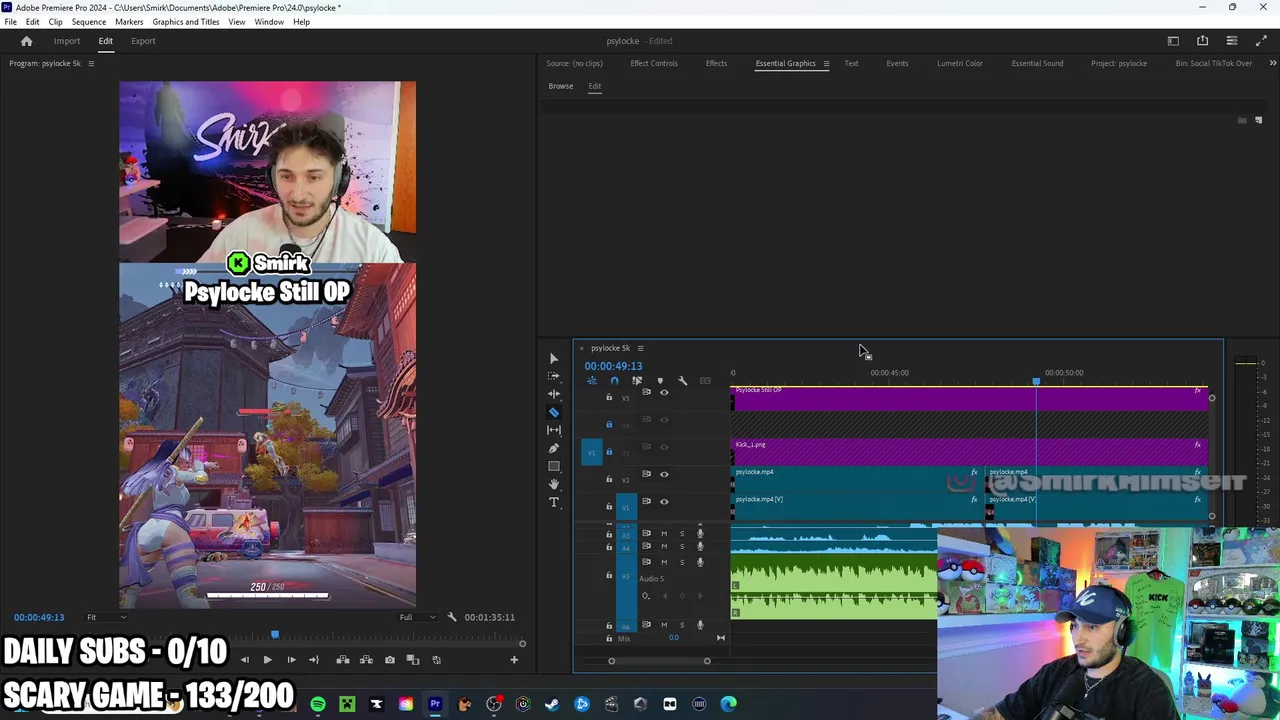The image size is (1280, 720).
Task: Select the Razor tool
Action: click(554, 412)
